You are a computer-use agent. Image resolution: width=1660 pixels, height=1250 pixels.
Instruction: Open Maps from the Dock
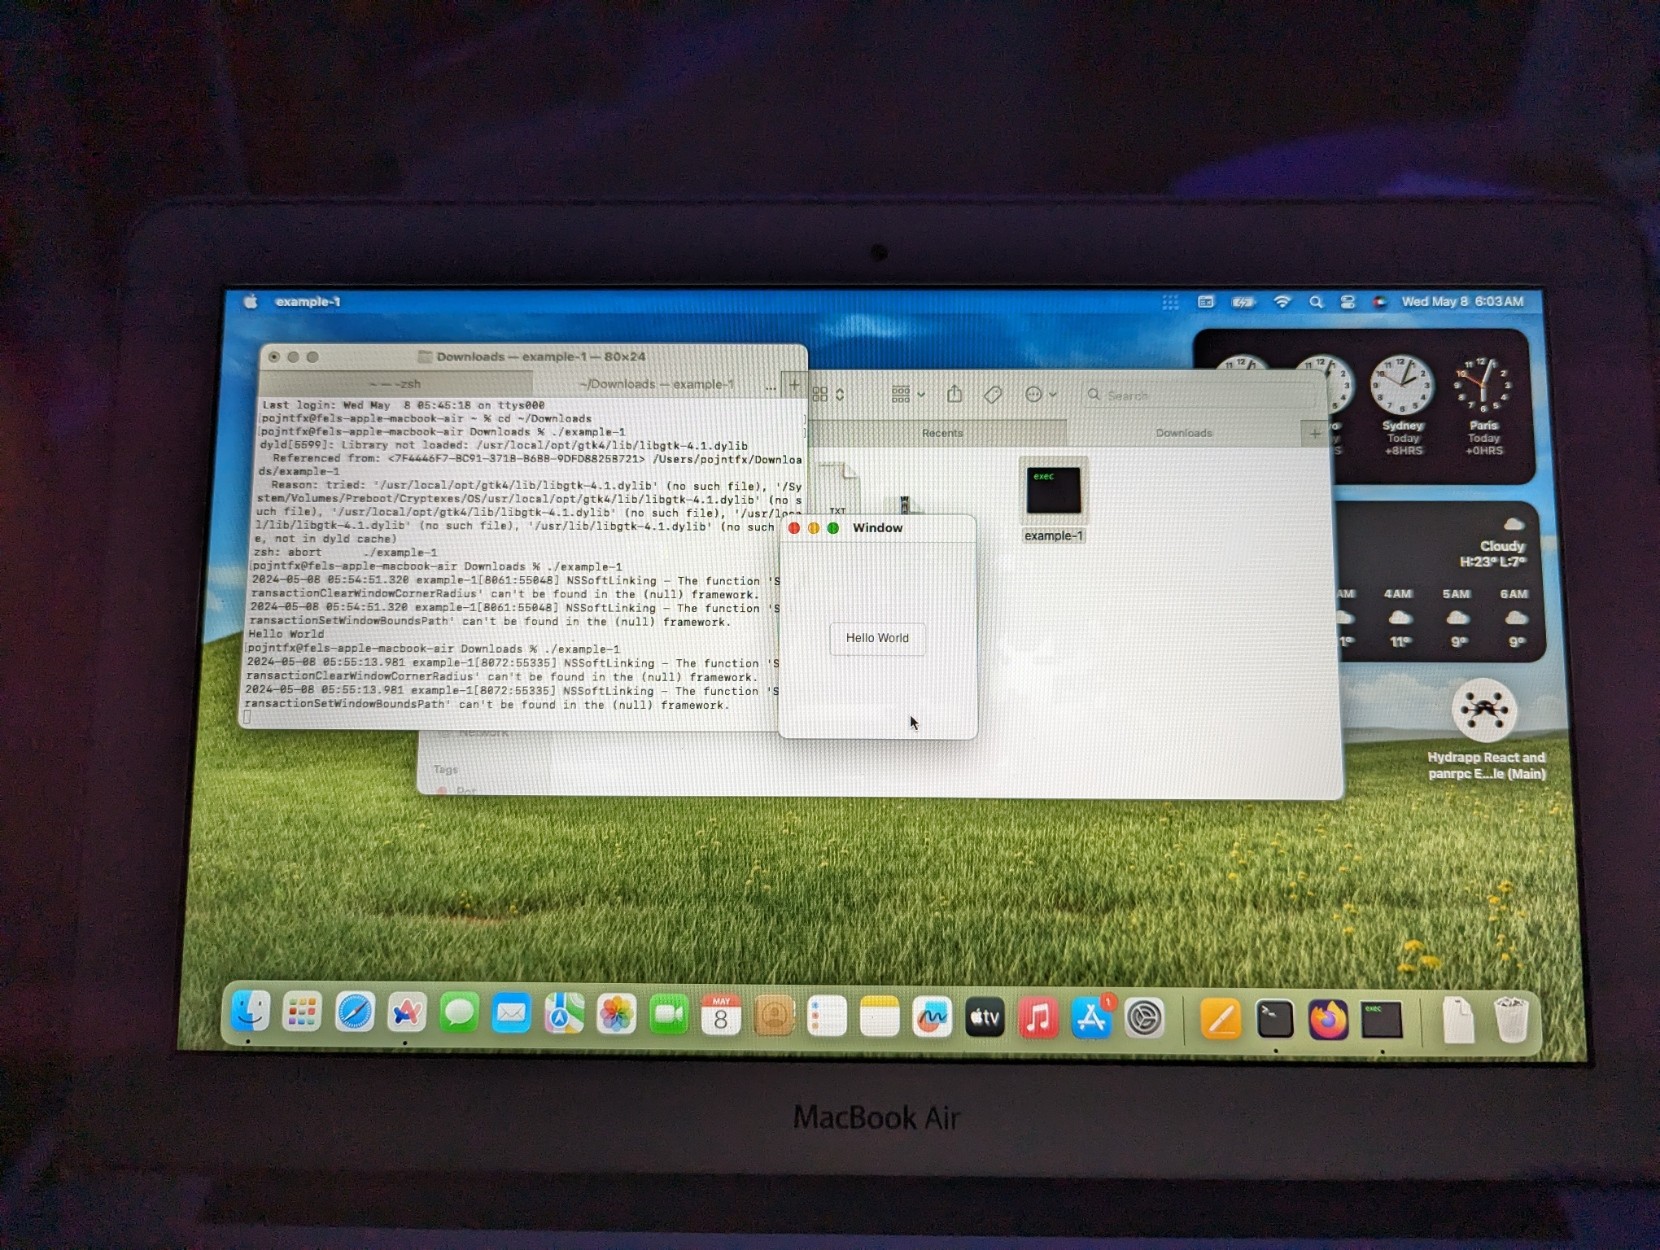tap(564, 1015)
